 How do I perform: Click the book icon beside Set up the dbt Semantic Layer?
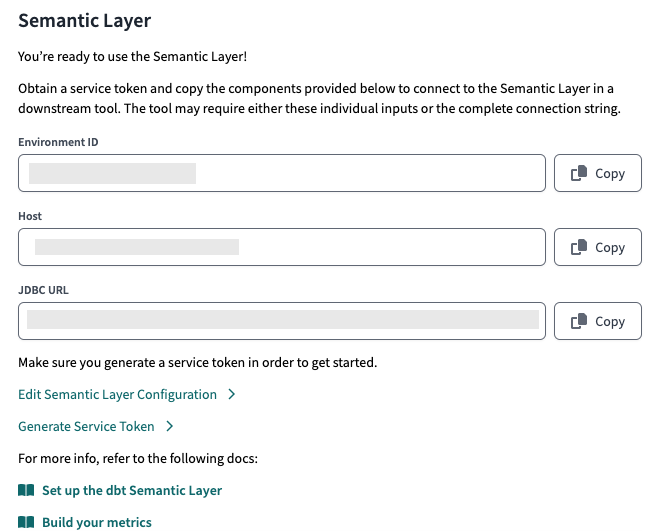tap(26, 491)
